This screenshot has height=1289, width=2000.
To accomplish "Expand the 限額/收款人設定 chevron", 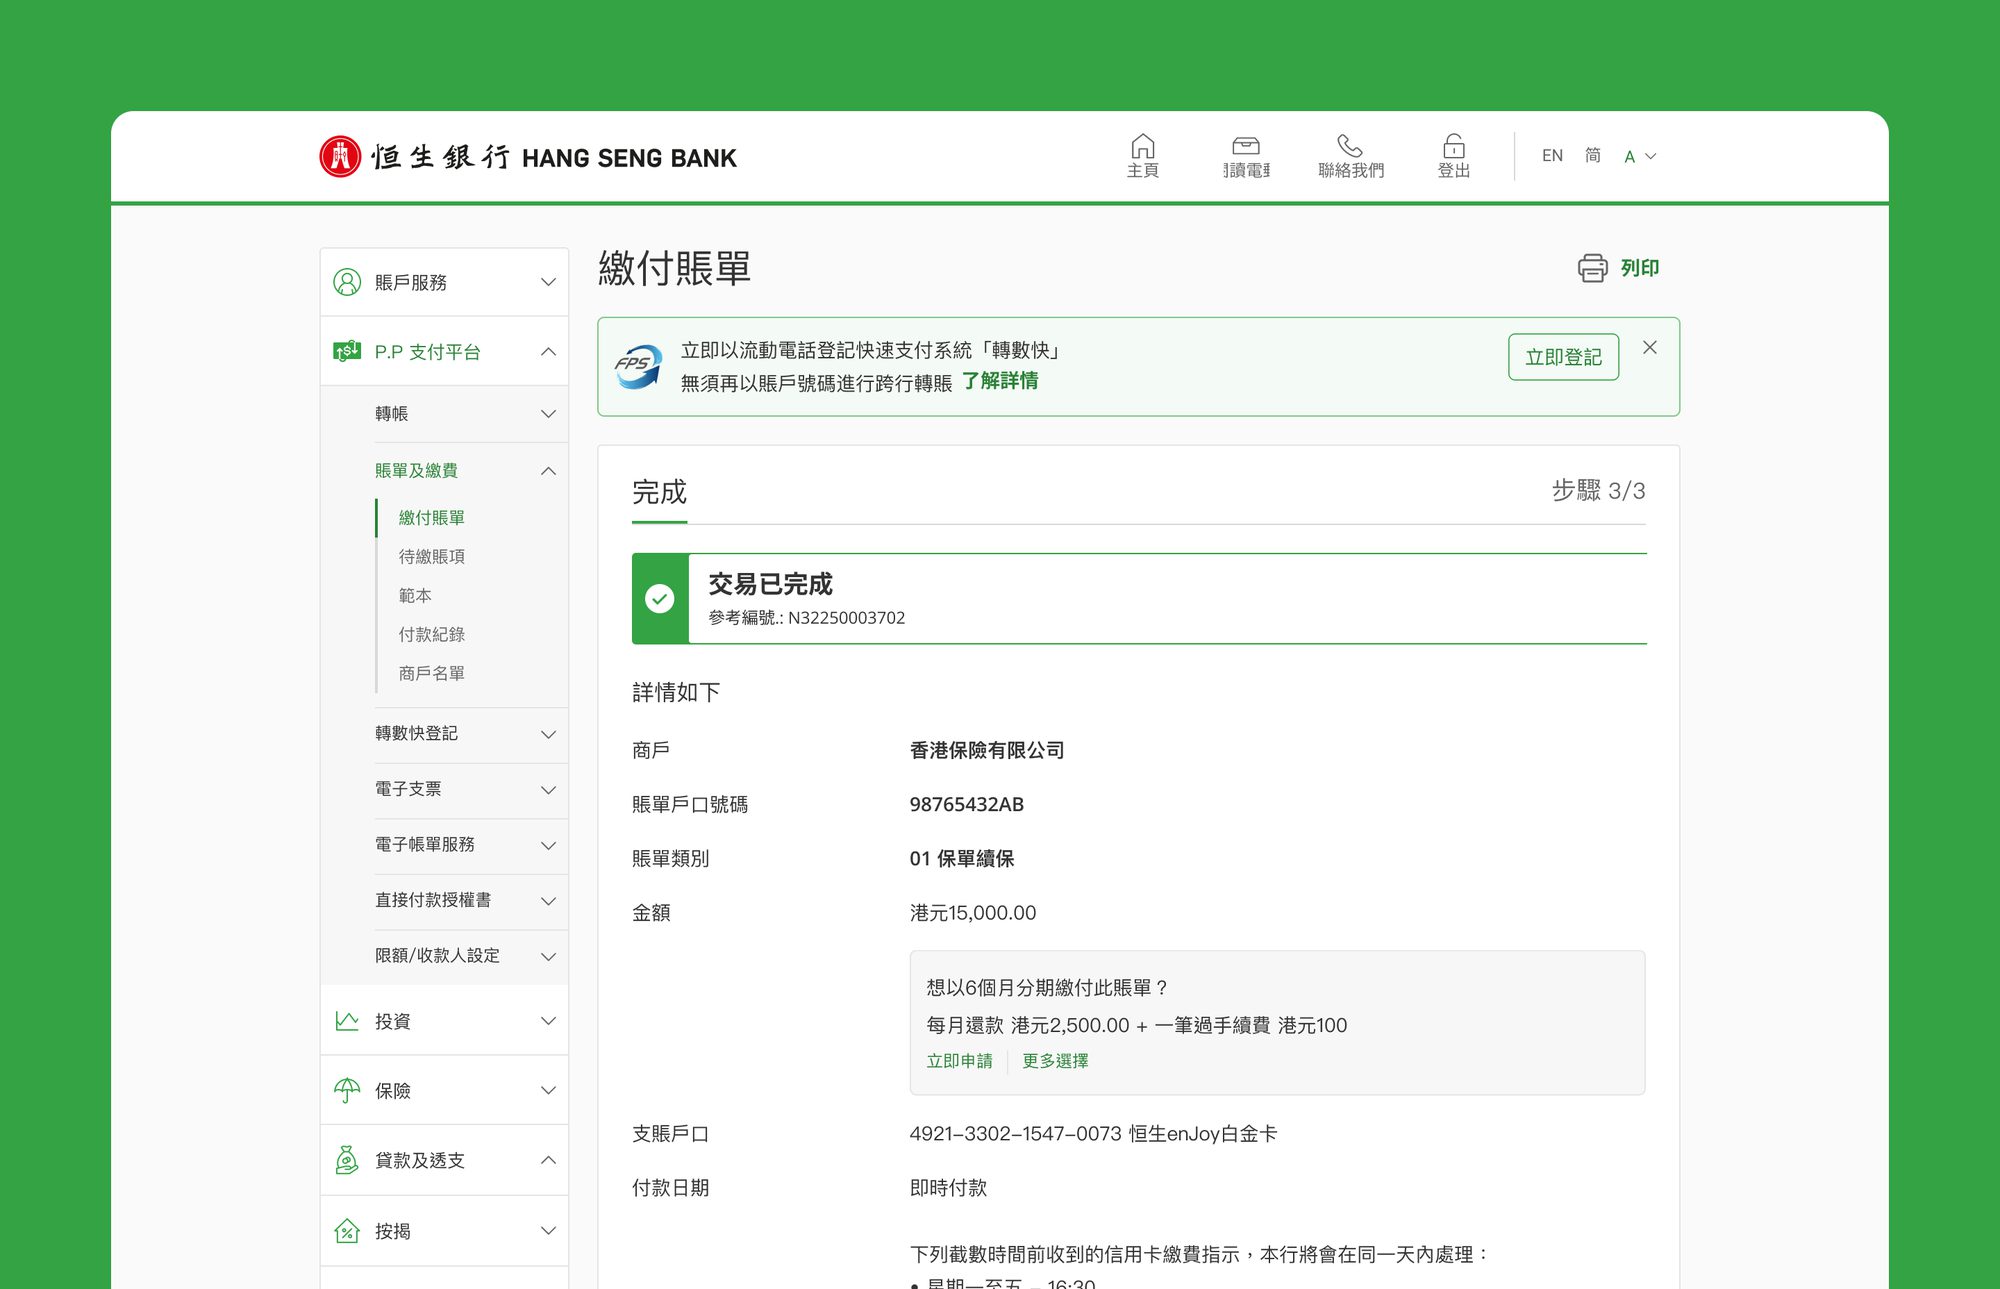I will click(x=548, y=956).
